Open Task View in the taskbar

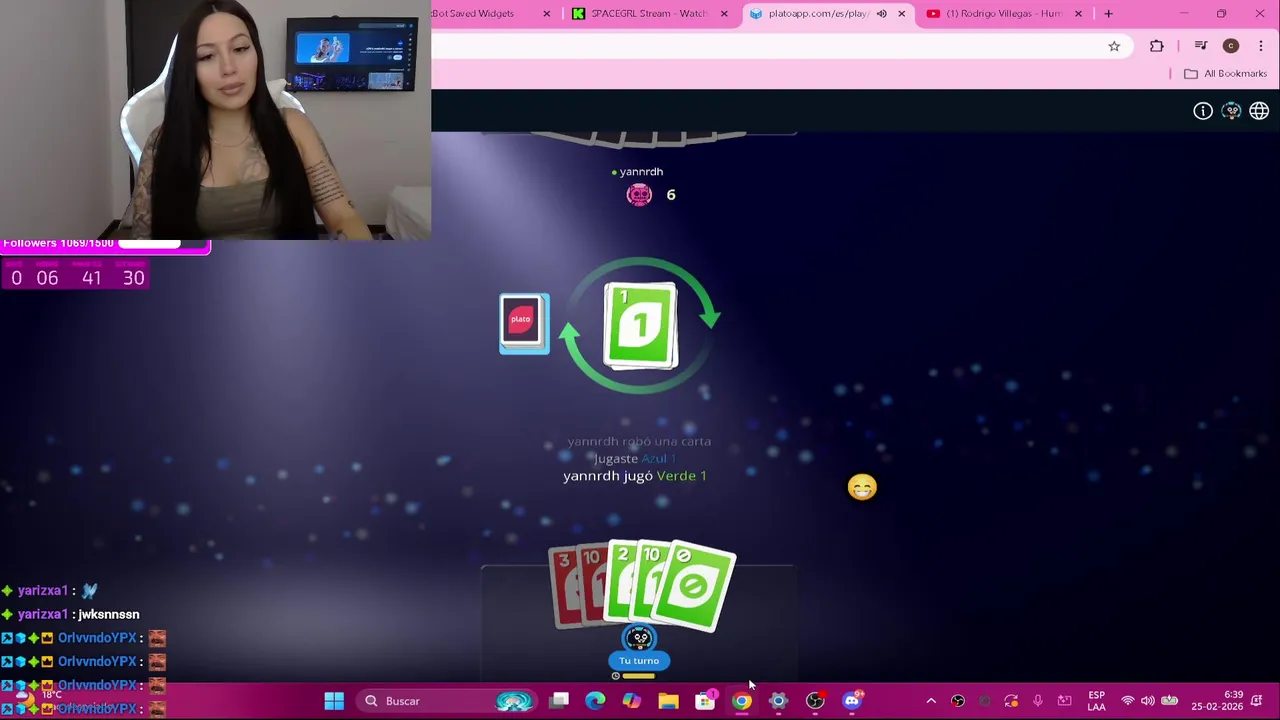[559, 701]
